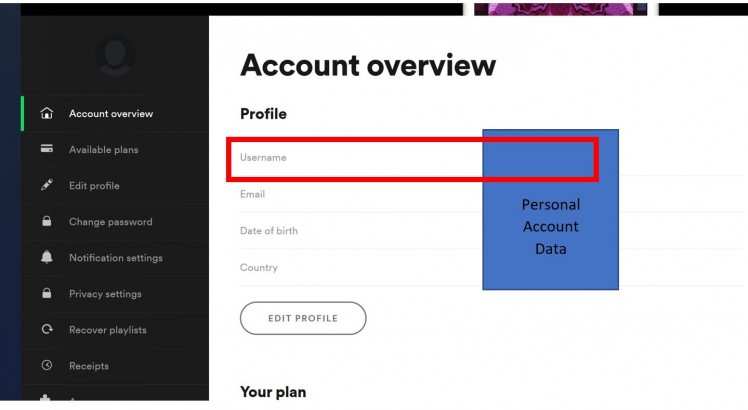Image resolution: width=748 pixels, height=410 pixels.
Task: Click the profile avatar in the sidebar
Action: [115, 57]
